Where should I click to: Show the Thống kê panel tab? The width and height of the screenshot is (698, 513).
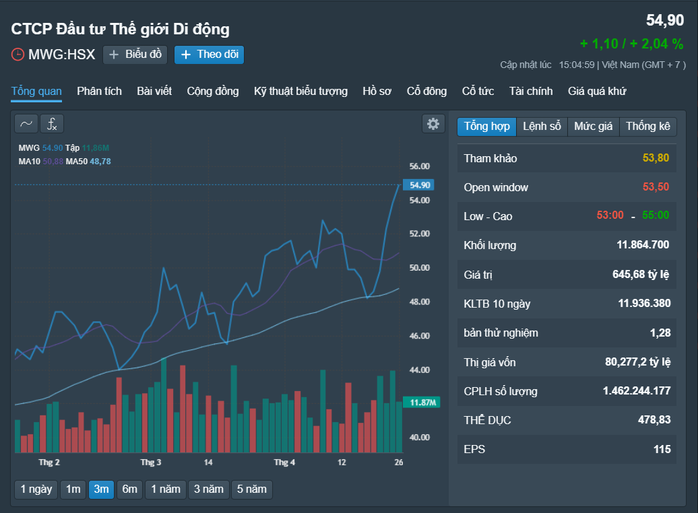[648, 126]
